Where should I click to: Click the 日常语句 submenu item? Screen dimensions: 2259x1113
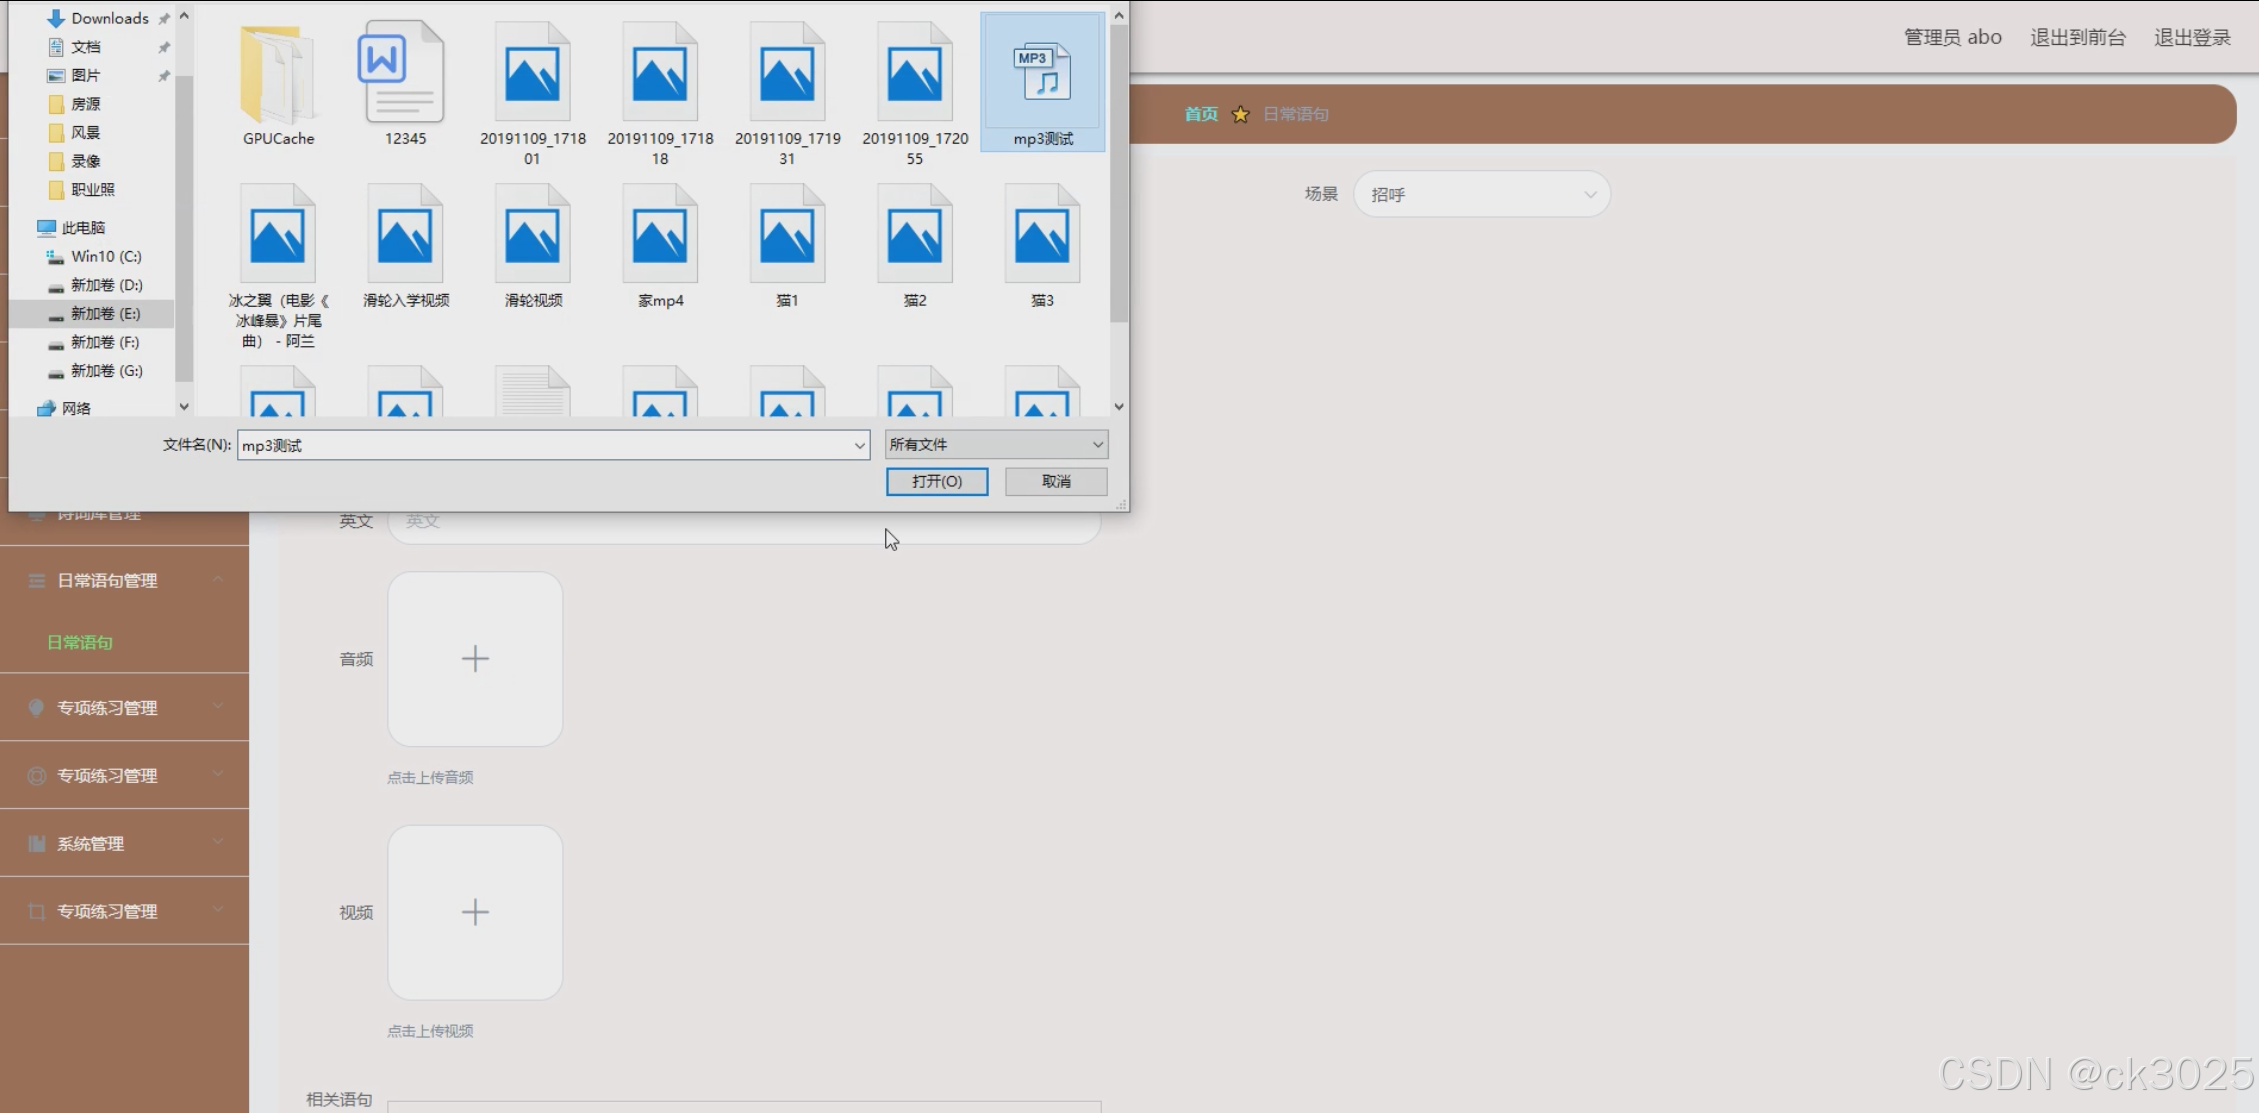point(80,642)
